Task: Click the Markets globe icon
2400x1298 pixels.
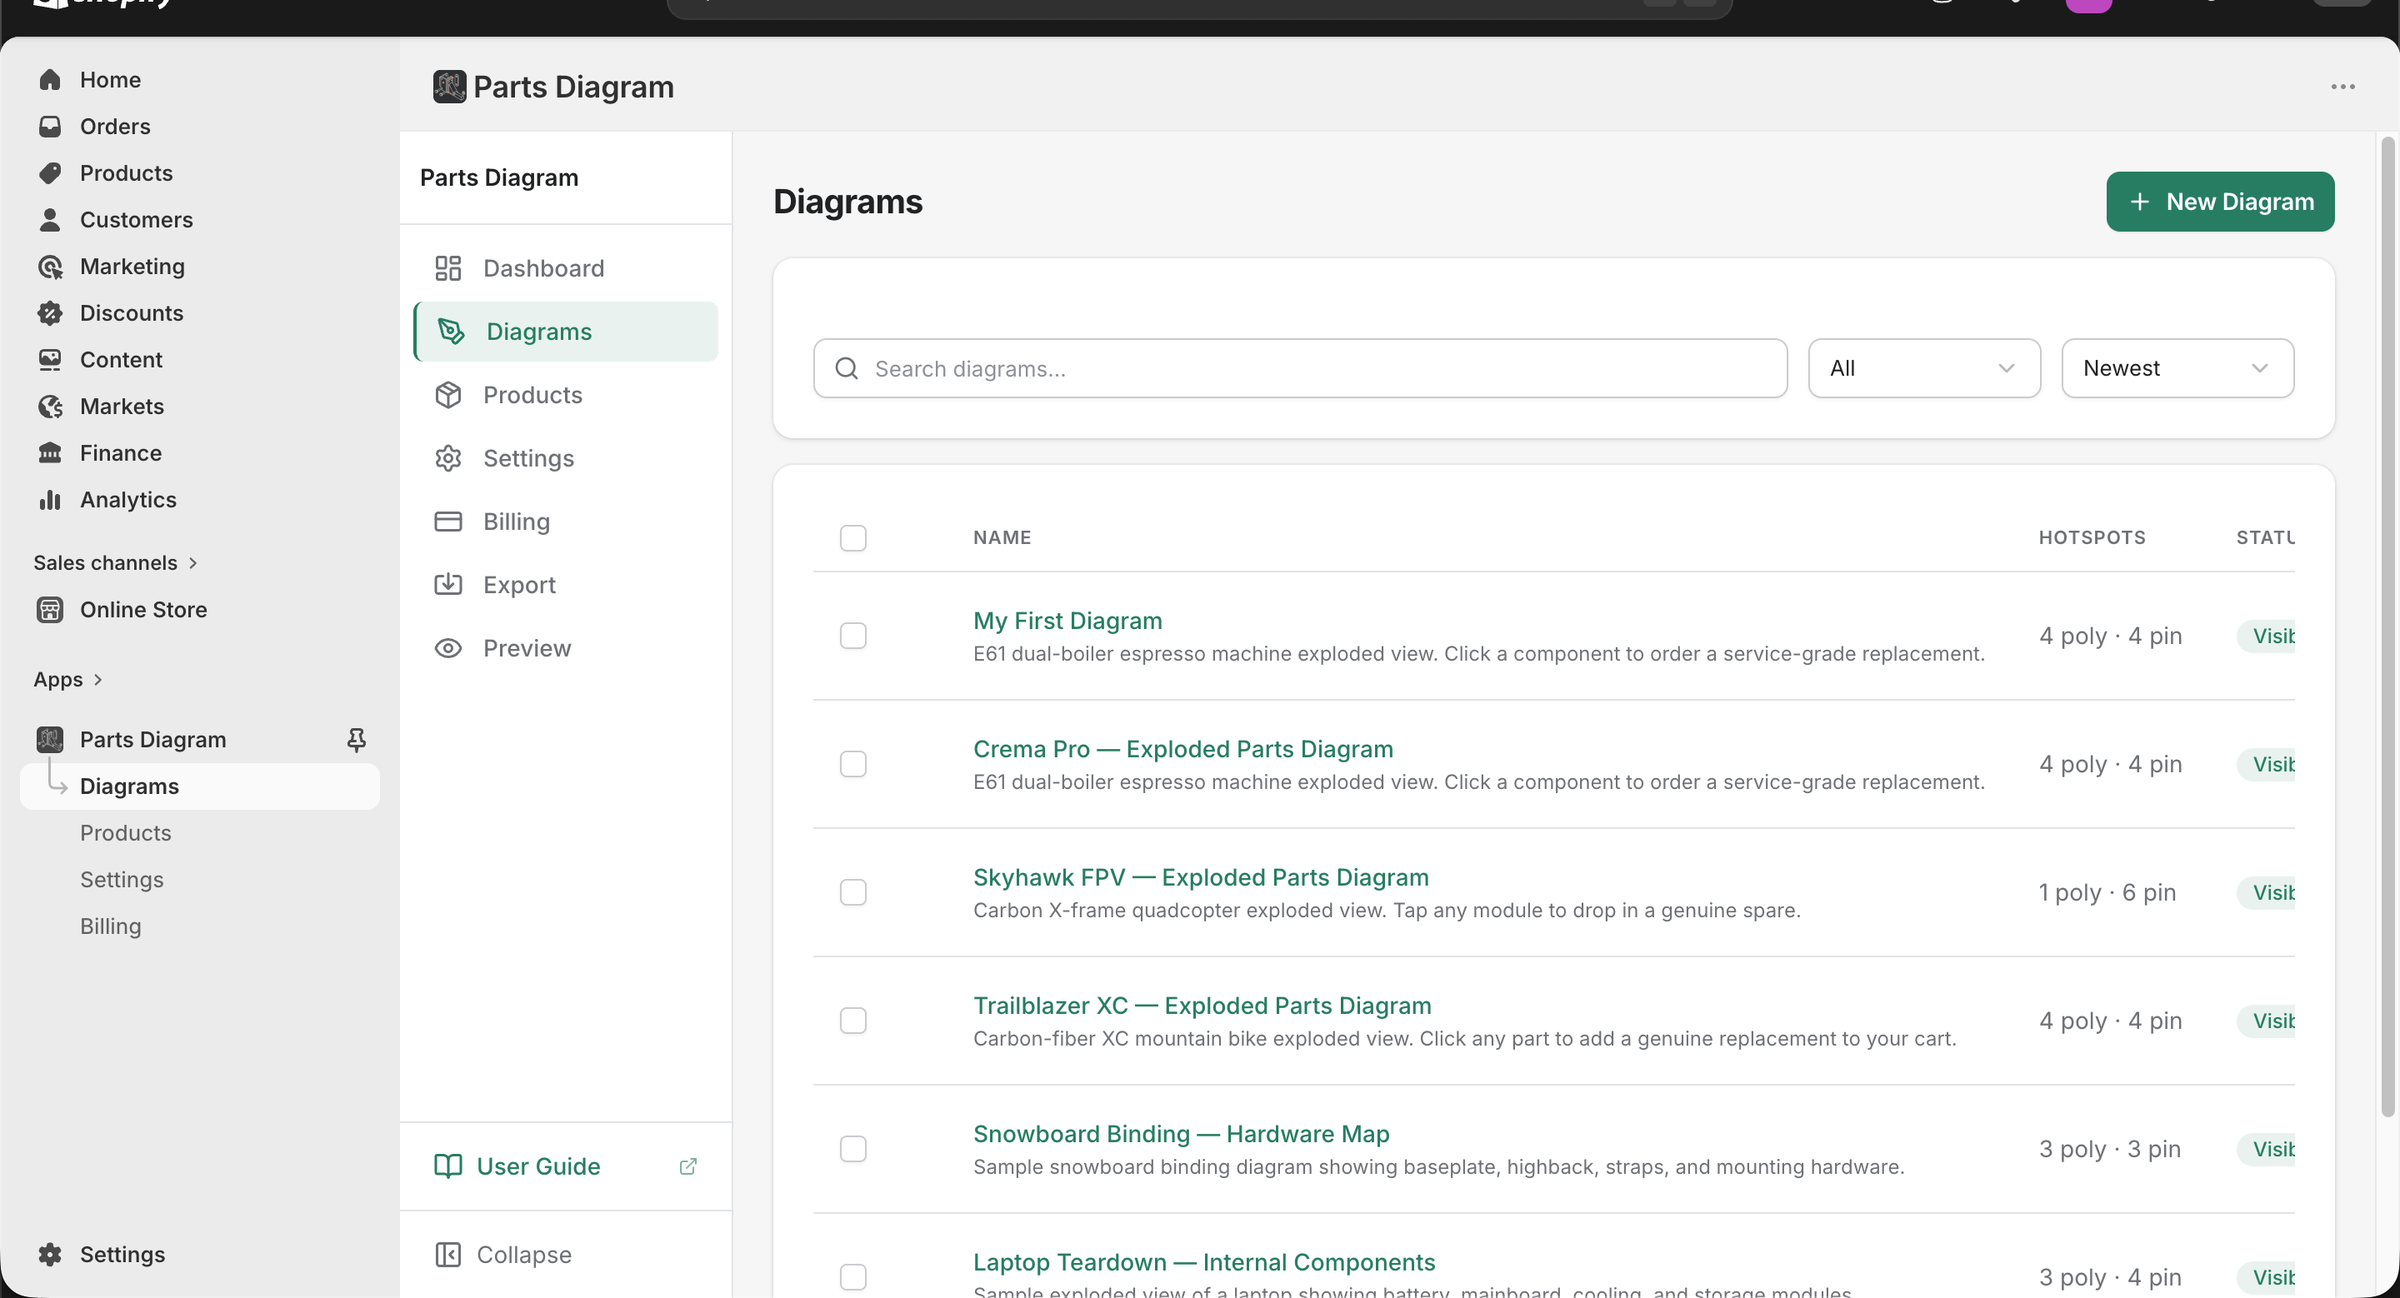Action: point(50,406)
